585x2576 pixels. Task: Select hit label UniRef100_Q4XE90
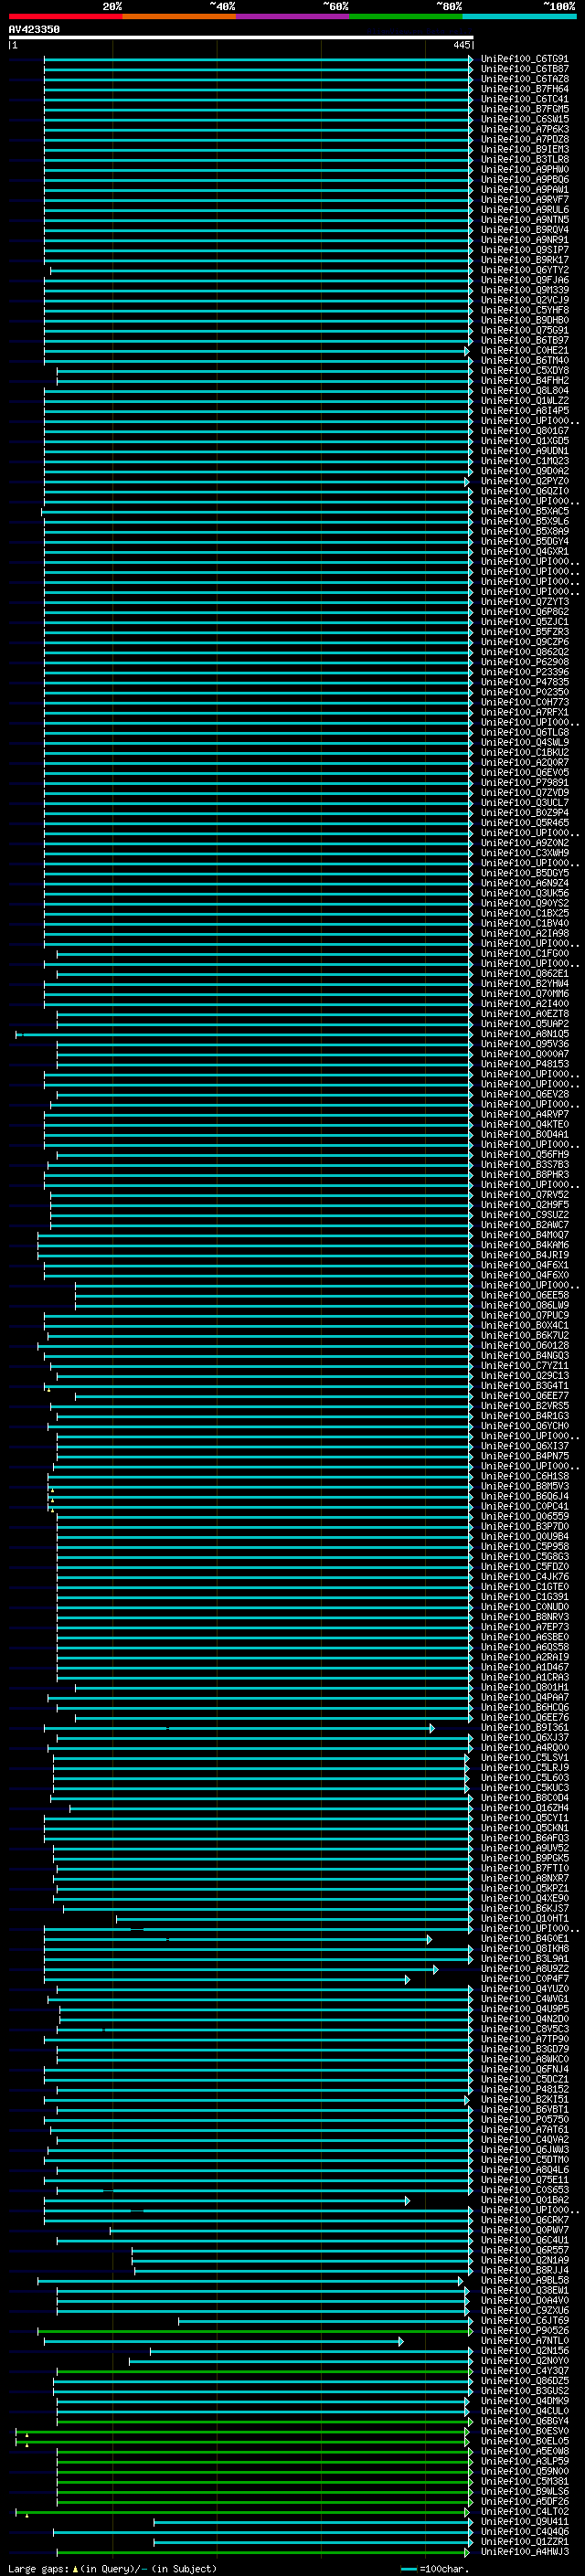(524, 1899)
